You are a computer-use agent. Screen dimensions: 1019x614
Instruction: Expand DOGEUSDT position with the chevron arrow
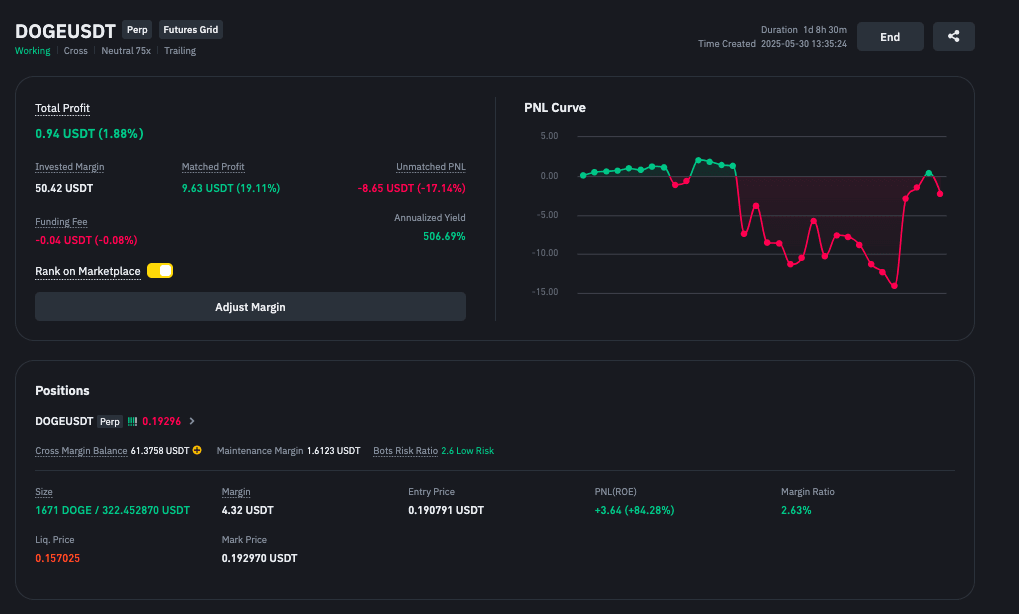pyautogui.click(x=192, y=422)
